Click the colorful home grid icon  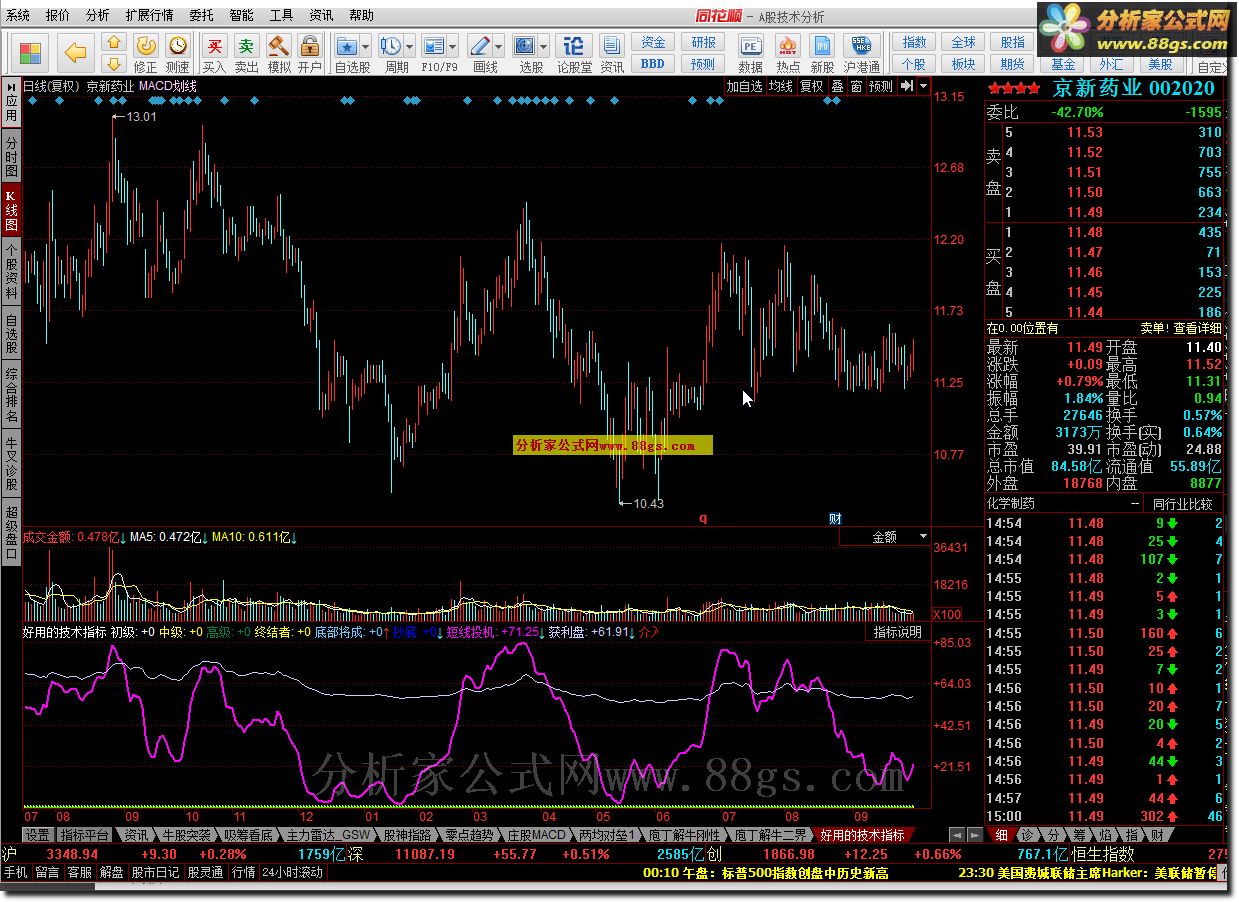point(31,53)
